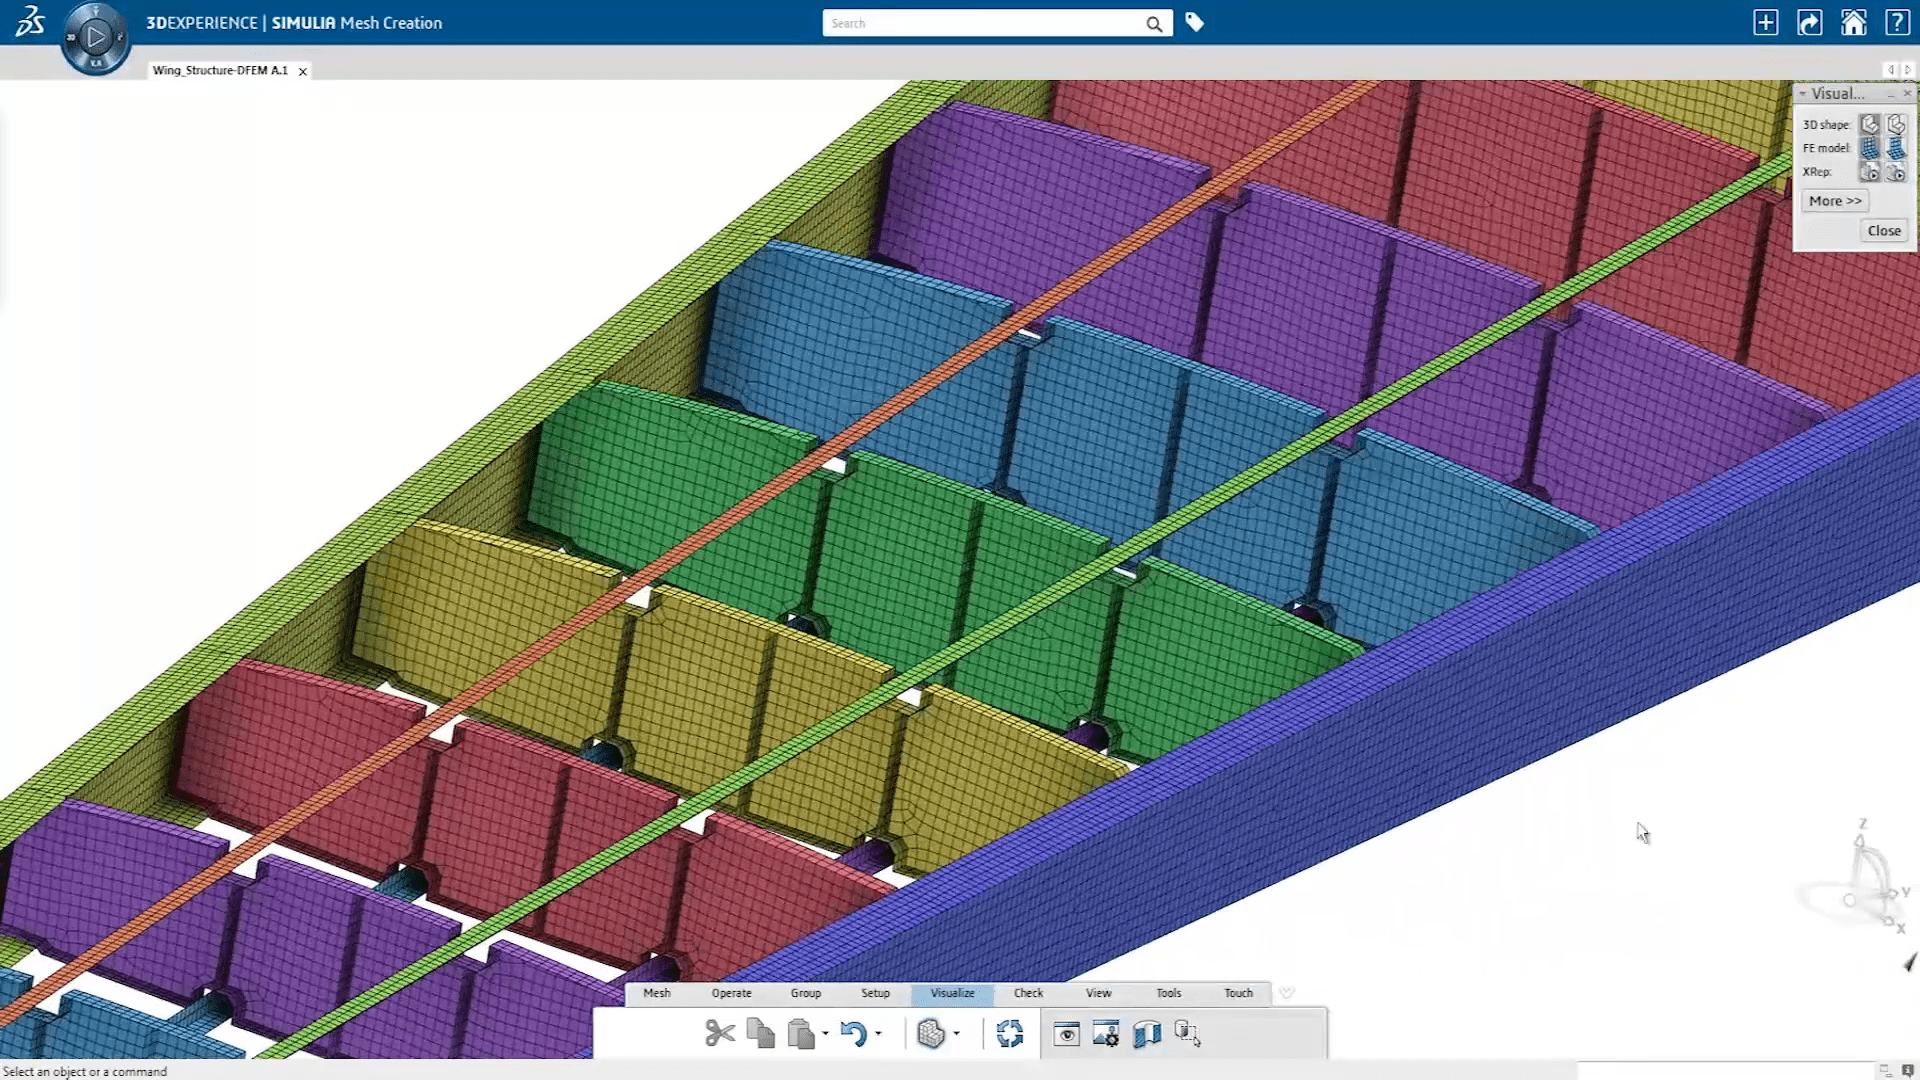Toggle the first XRep display button

(1869, 172)
